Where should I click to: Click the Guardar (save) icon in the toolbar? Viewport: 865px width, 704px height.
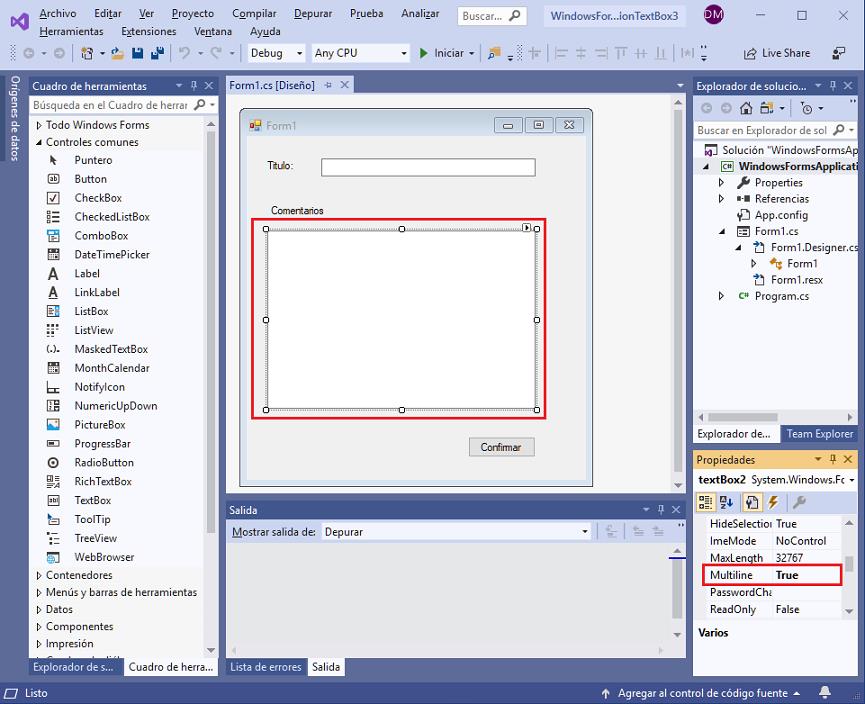[x=137, y=53]
